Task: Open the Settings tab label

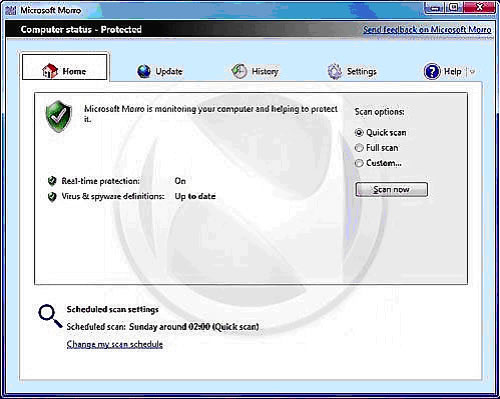Action: (362, 71)
